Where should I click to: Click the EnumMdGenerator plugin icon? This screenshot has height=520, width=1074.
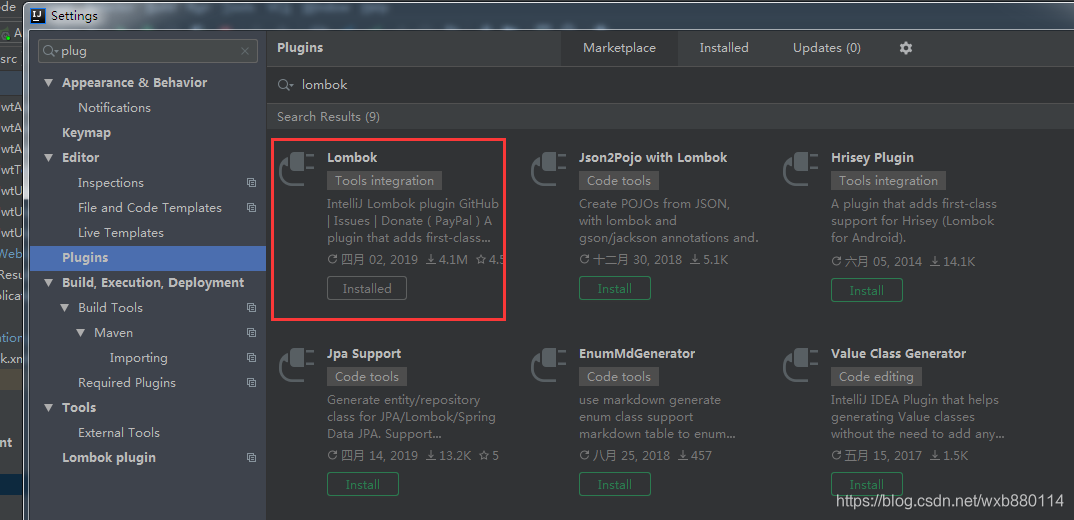(x=549, y=365)
